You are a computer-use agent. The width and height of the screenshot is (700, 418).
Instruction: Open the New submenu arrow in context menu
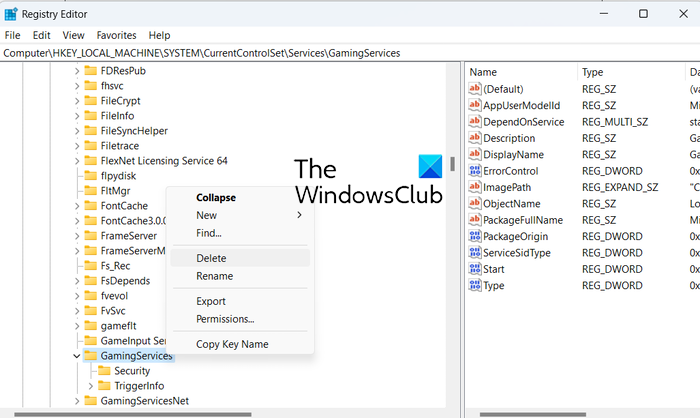299,215
